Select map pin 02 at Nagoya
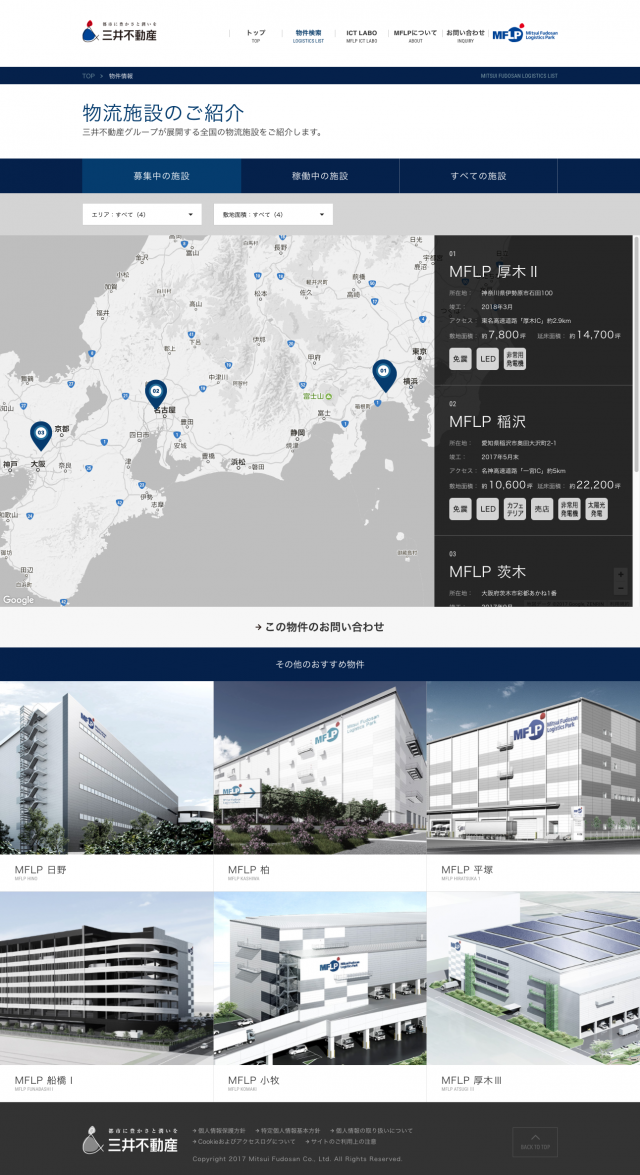Viewport: 640px width, 1175px height. coord(156,392)
